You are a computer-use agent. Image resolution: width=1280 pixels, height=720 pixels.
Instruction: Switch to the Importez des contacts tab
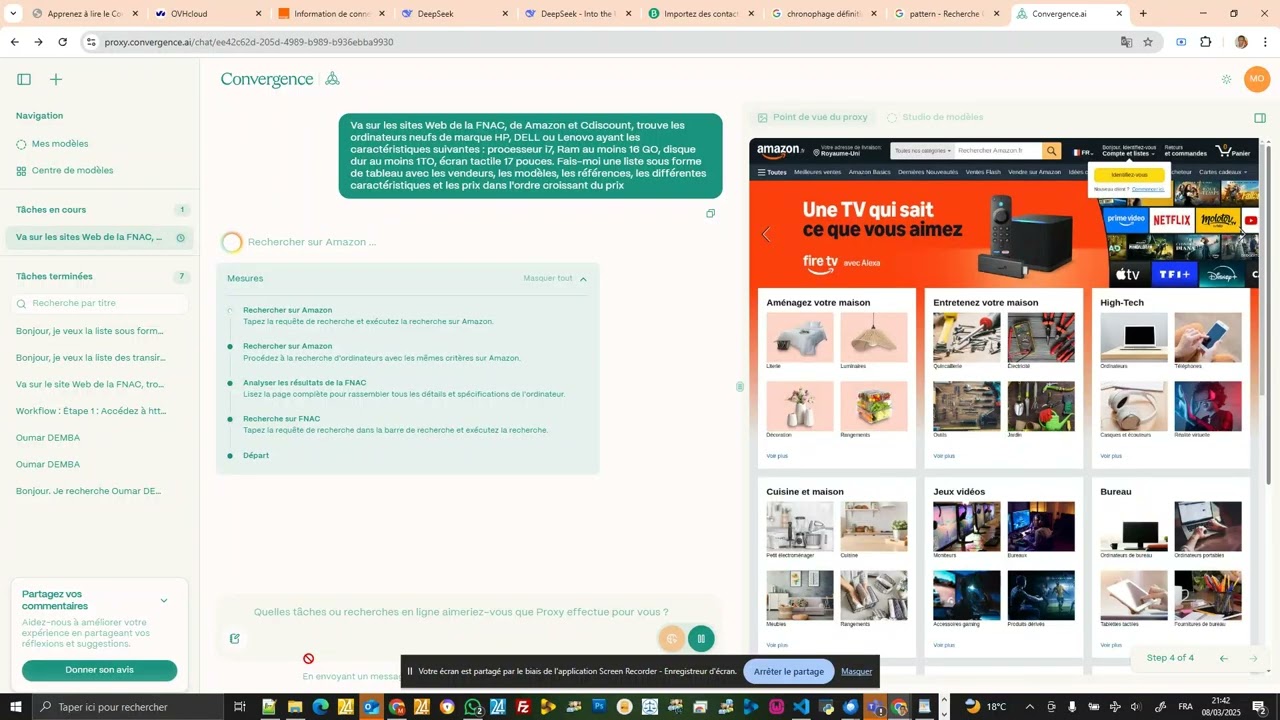(700, 14)
